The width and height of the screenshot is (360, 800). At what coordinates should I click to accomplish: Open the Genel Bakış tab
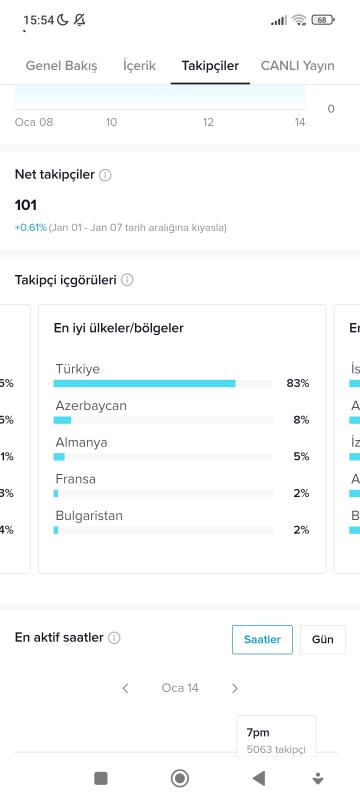(61, 66)
